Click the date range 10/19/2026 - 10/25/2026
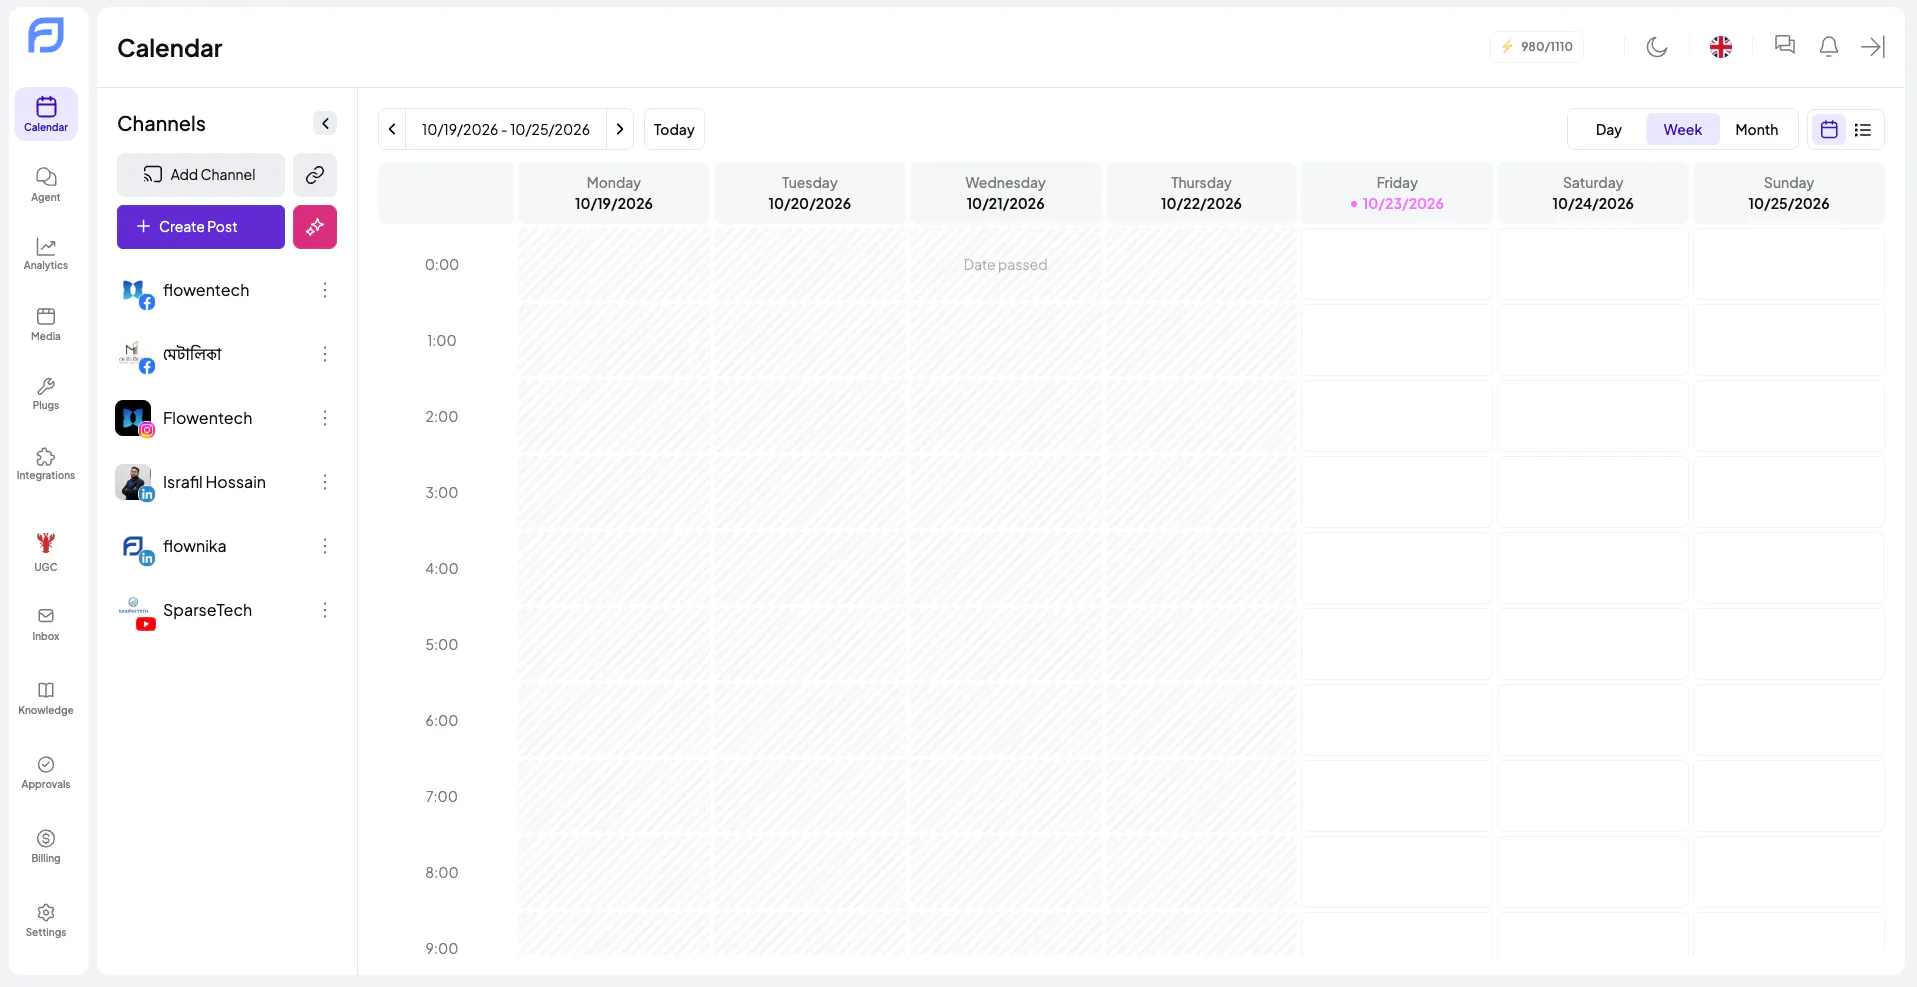 (506, 130)
